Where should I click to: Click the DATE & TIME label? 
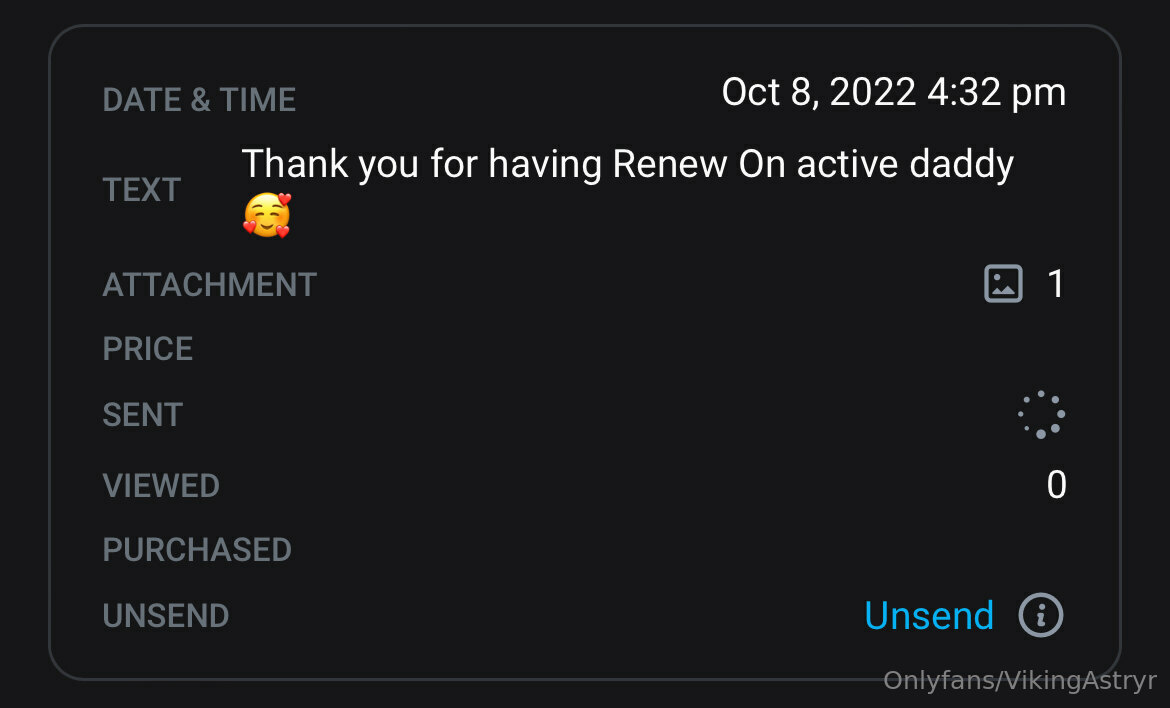point(199,100)
